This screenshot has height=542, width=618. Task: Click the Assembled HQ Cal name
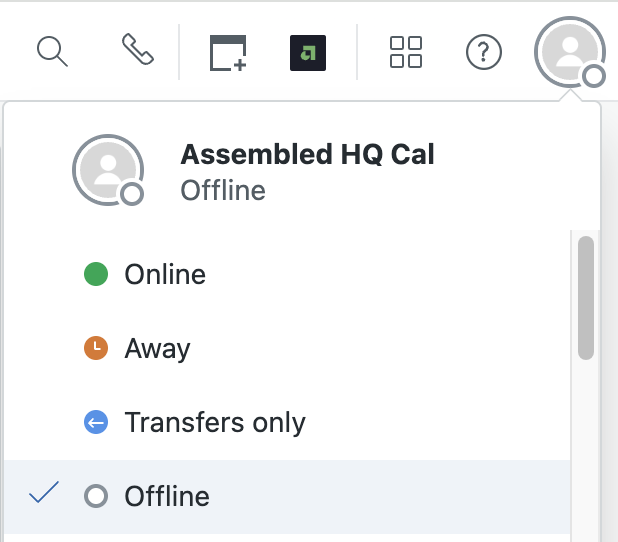tap(307, 154)
